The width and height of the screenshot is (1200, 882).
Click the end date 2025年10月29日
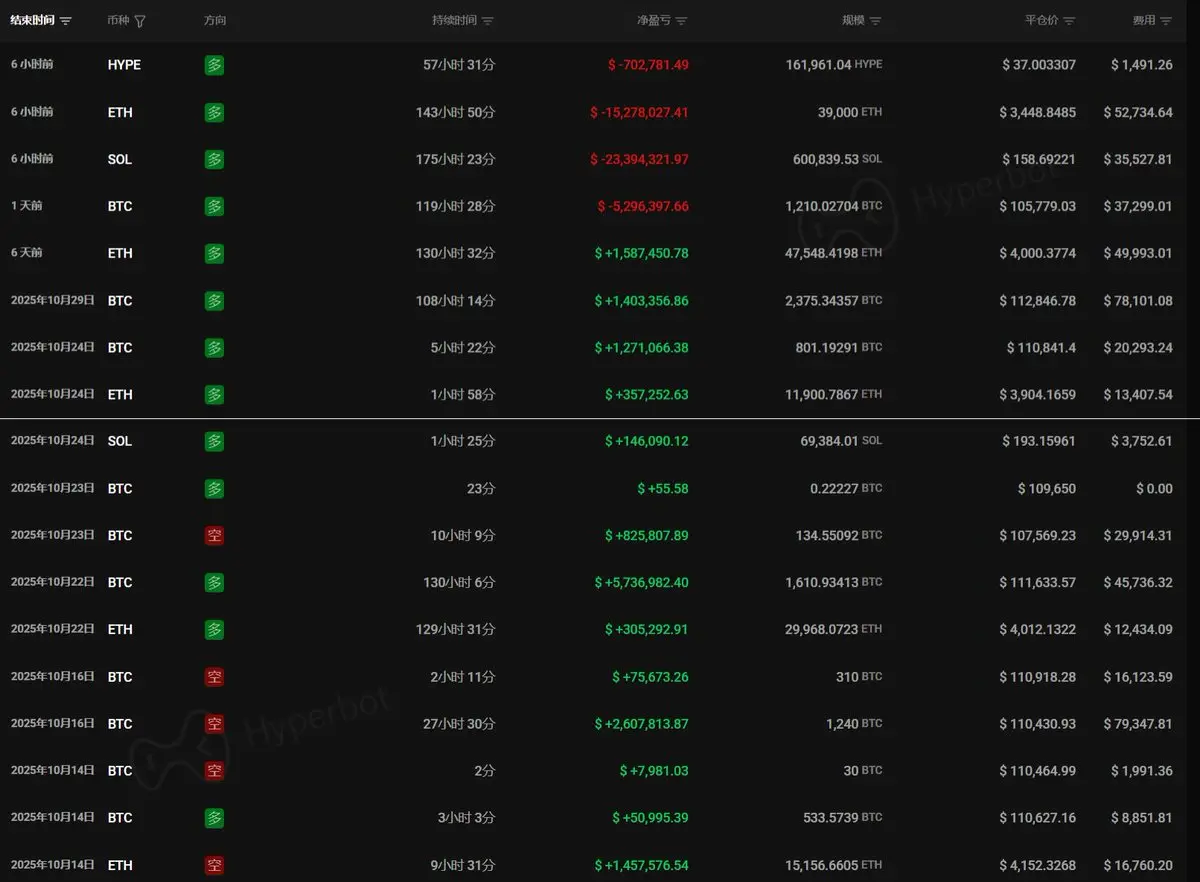coord(53,301)
